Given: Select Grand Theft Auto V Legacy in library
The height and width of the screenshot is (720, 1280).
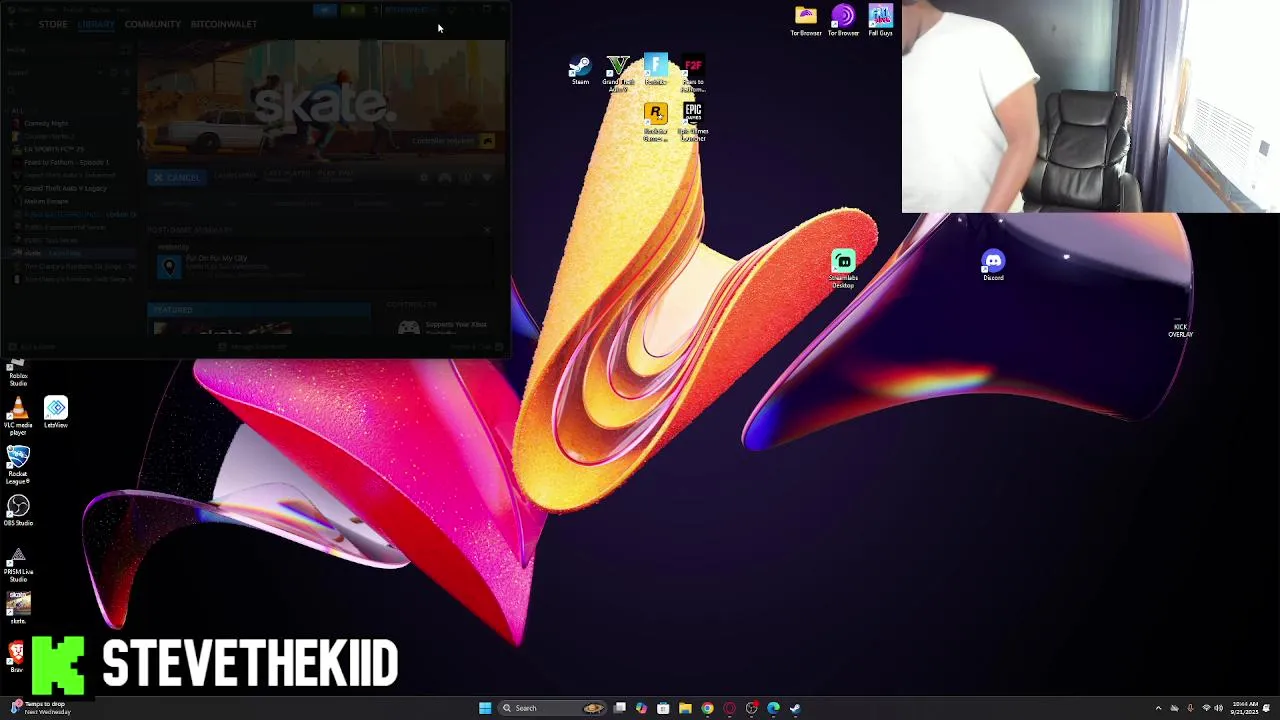Looking at the screenshot, I should (65, 188).
